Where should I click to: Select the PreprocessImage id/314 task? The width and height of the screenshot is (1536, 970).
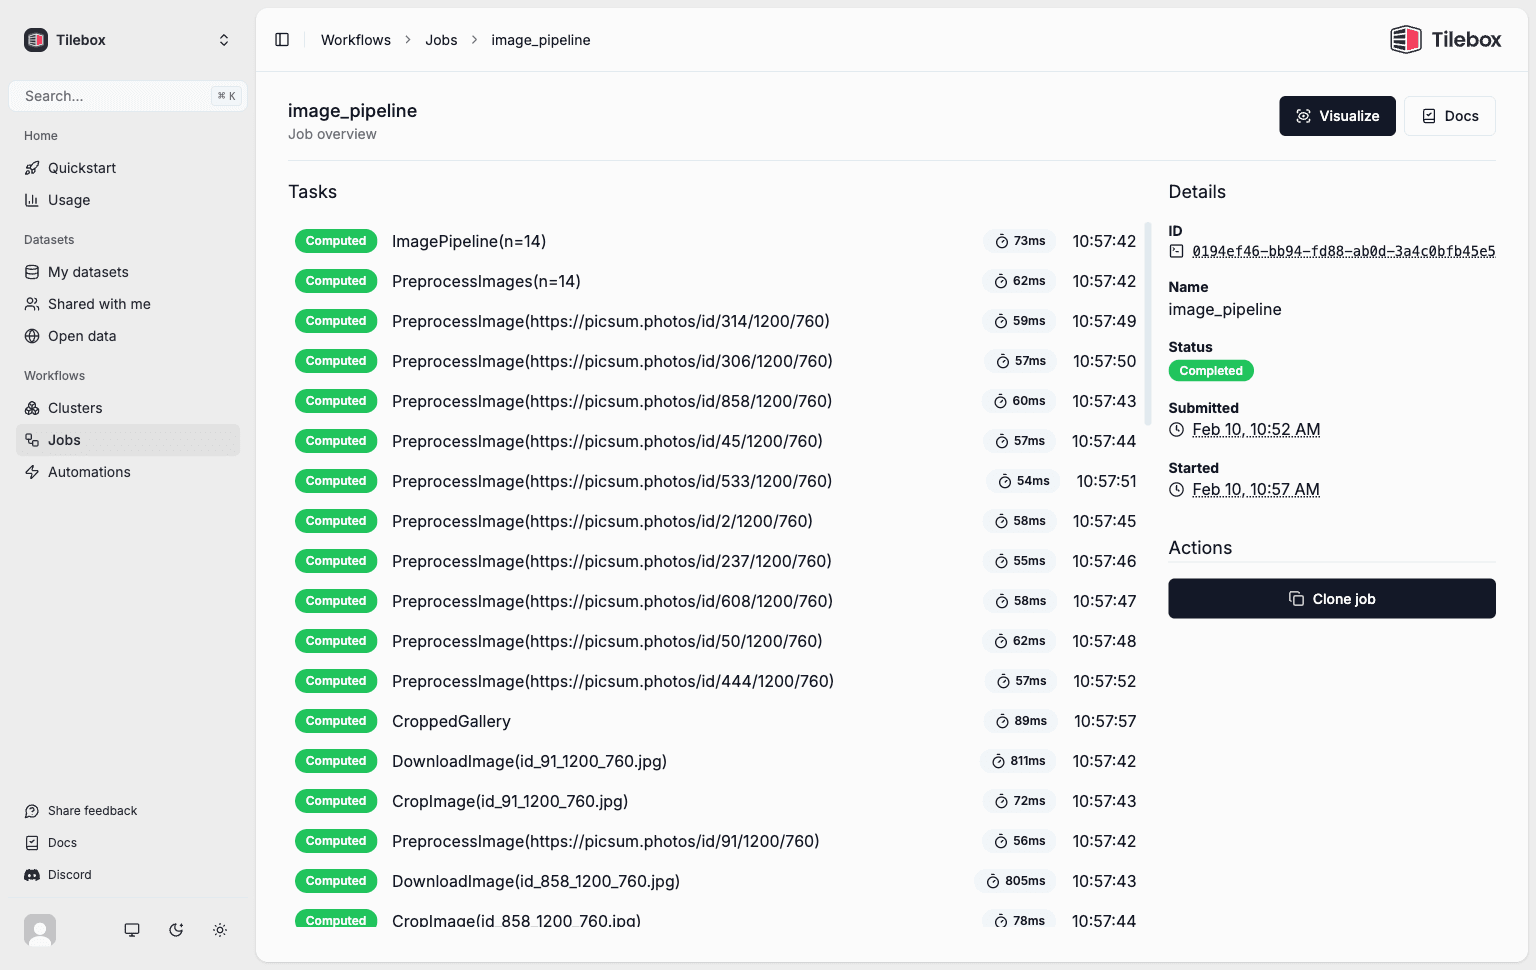(611, 321)
